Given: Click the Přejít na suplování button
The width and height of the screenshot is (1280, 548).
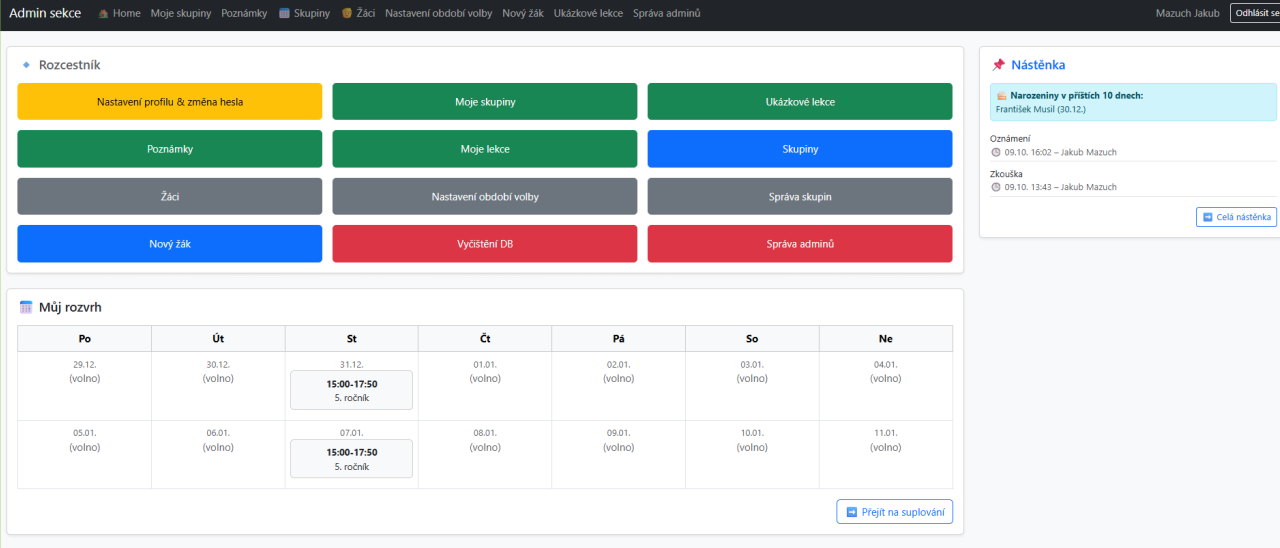Looking at the screenshot, I should [x=895, y=512].
